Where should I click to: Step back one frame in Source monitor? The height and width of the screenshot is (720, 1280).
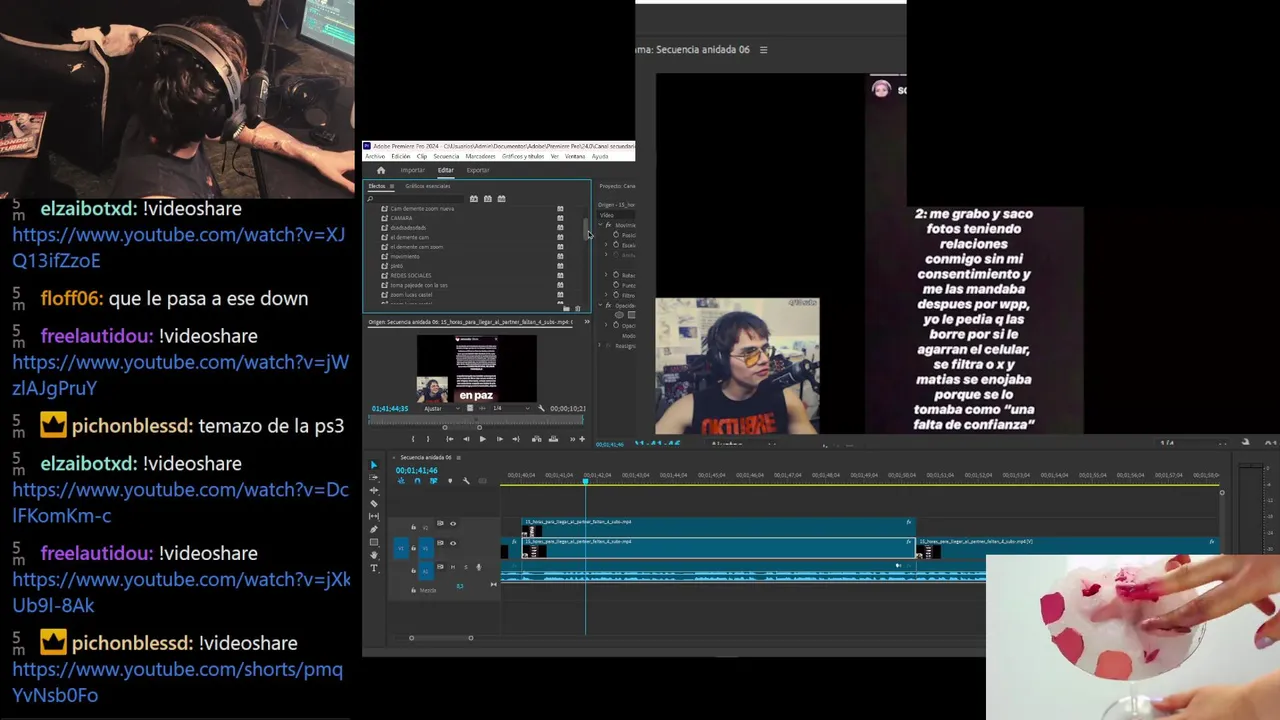[x=466, y=439]
